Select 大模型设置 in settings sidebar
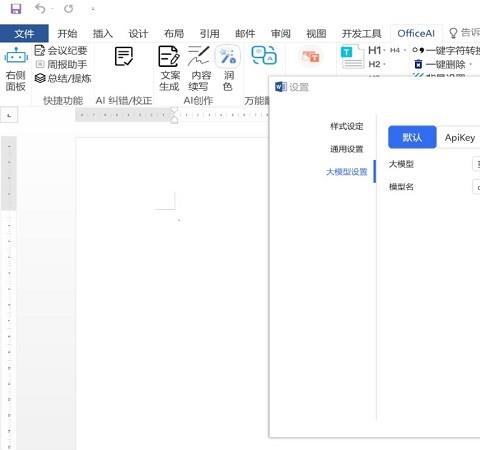This screenshot has height=450, width=480. [347, 172]
